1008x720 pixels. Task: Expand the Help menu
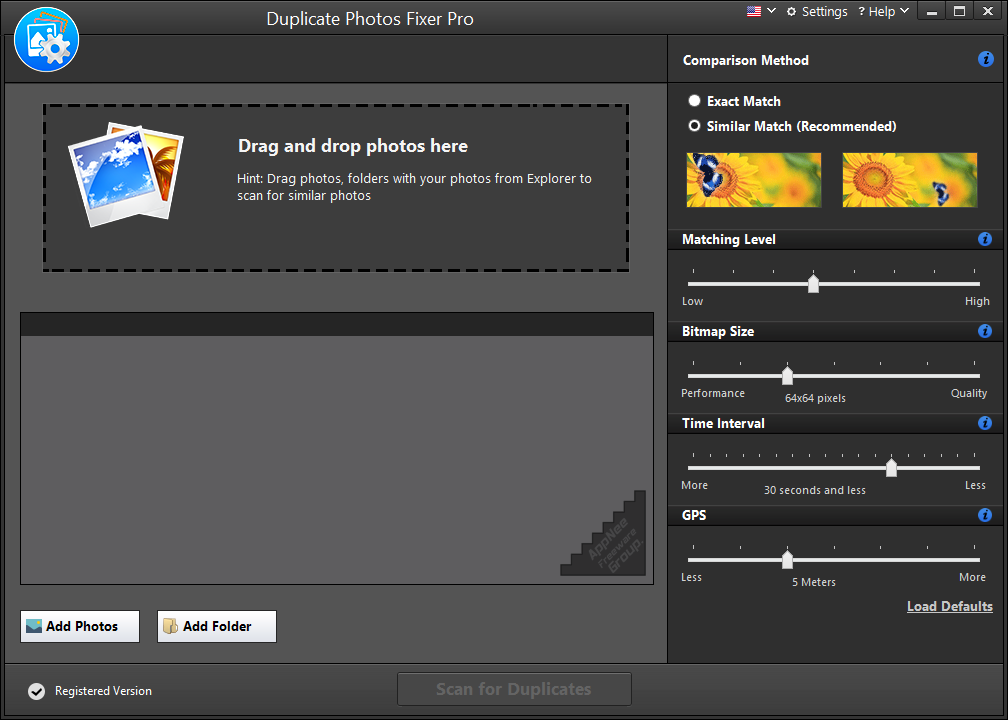click(x=888, y=11)
